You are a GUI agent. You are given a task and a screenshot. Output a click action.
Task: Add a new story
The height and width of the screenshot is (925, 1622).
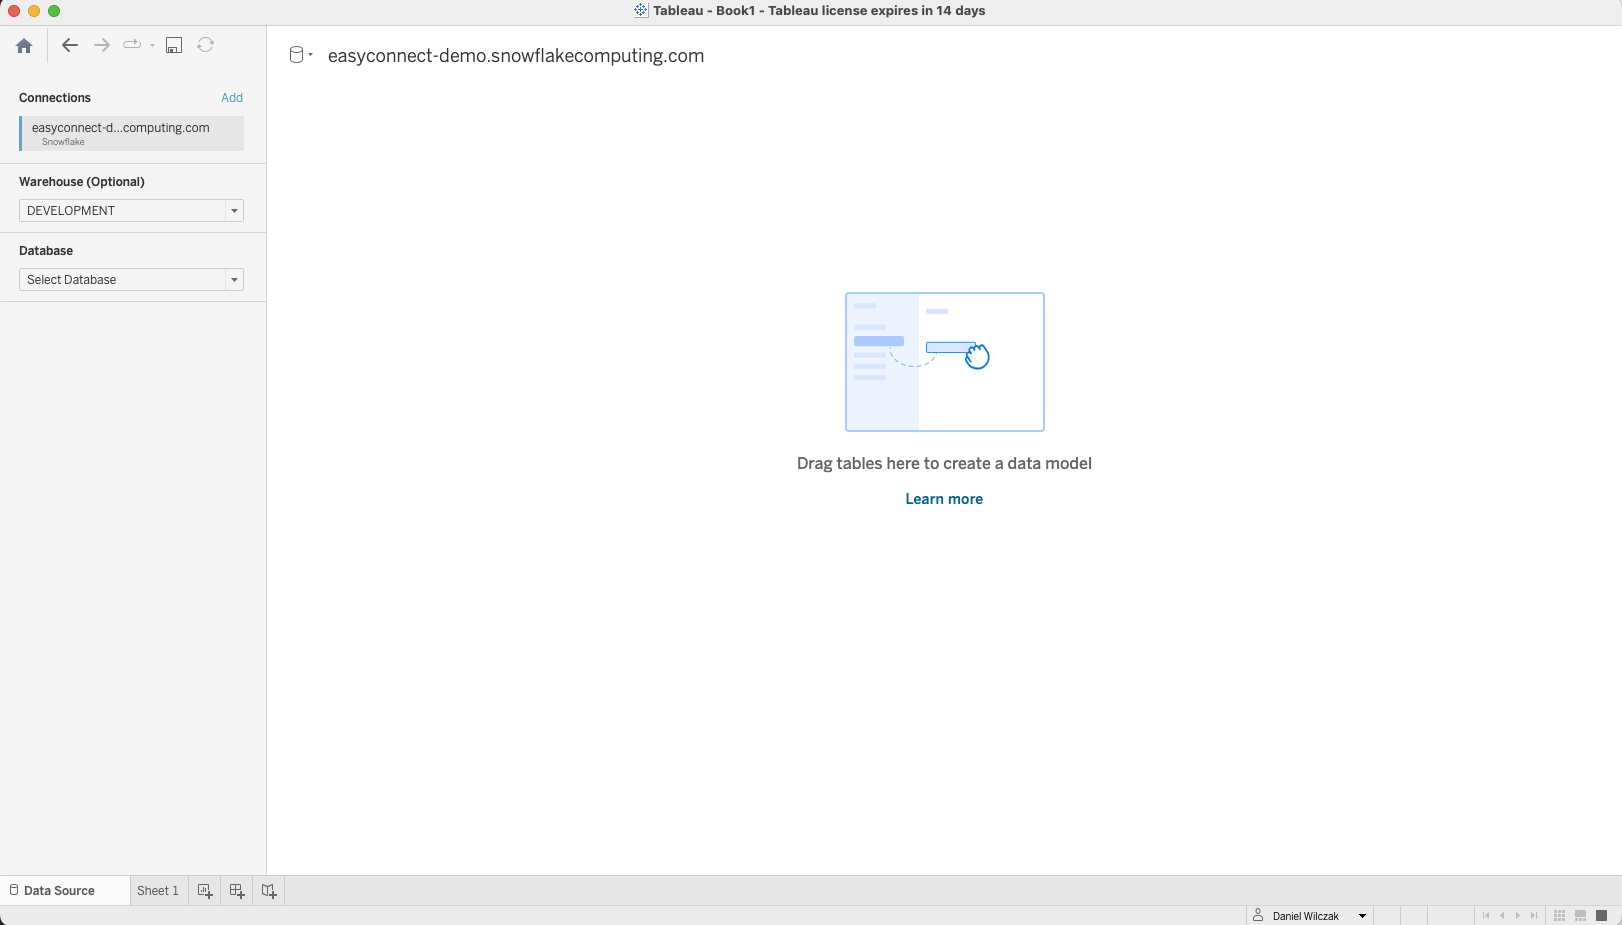tap(269, 891)
